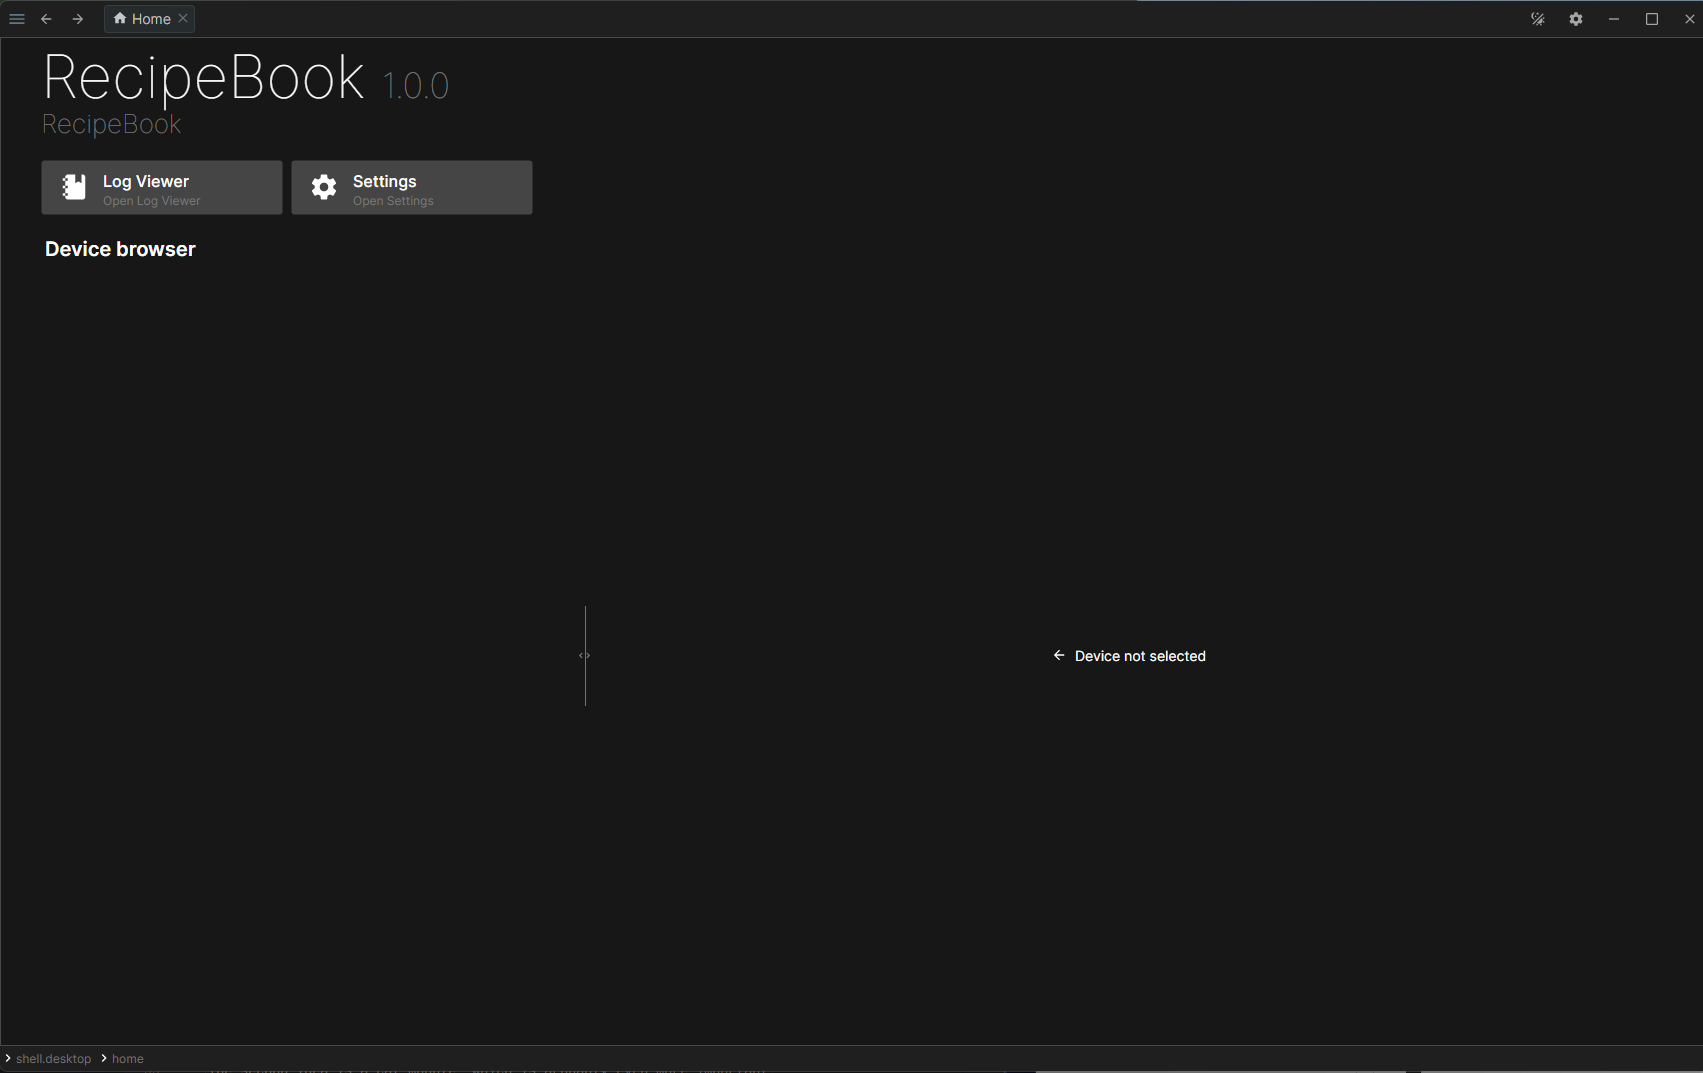
Task: Go forward using the right arrow
Action: point(78,19)
